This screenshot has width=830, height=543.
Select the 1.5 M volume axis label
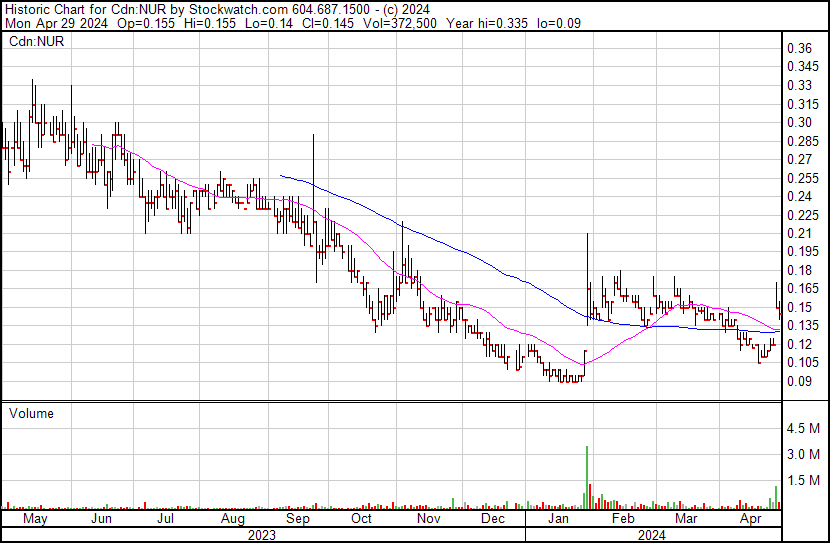pos(803,481)
